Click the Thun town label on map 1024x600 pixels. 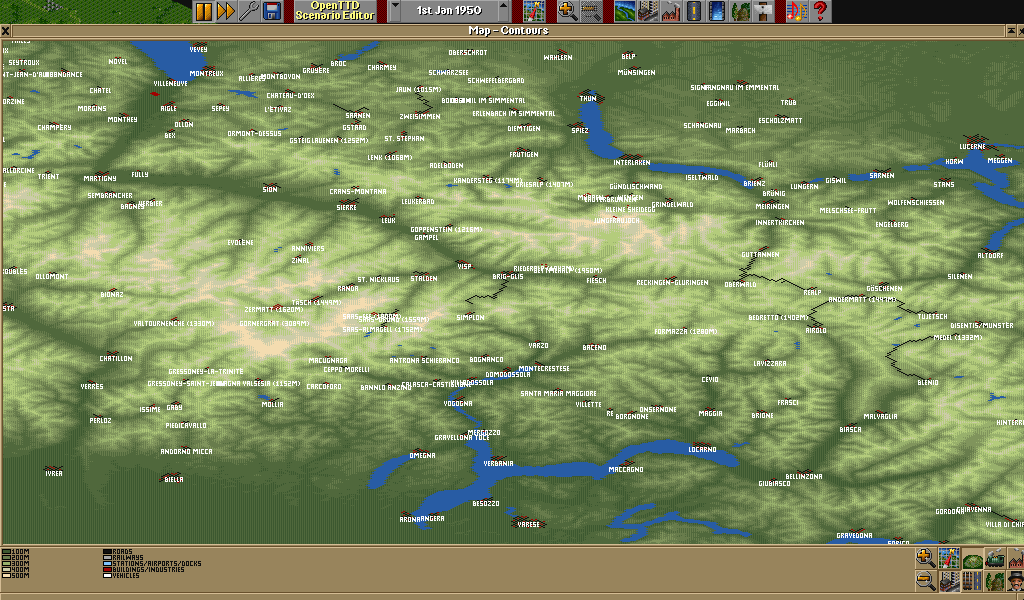tap(588, 98)
